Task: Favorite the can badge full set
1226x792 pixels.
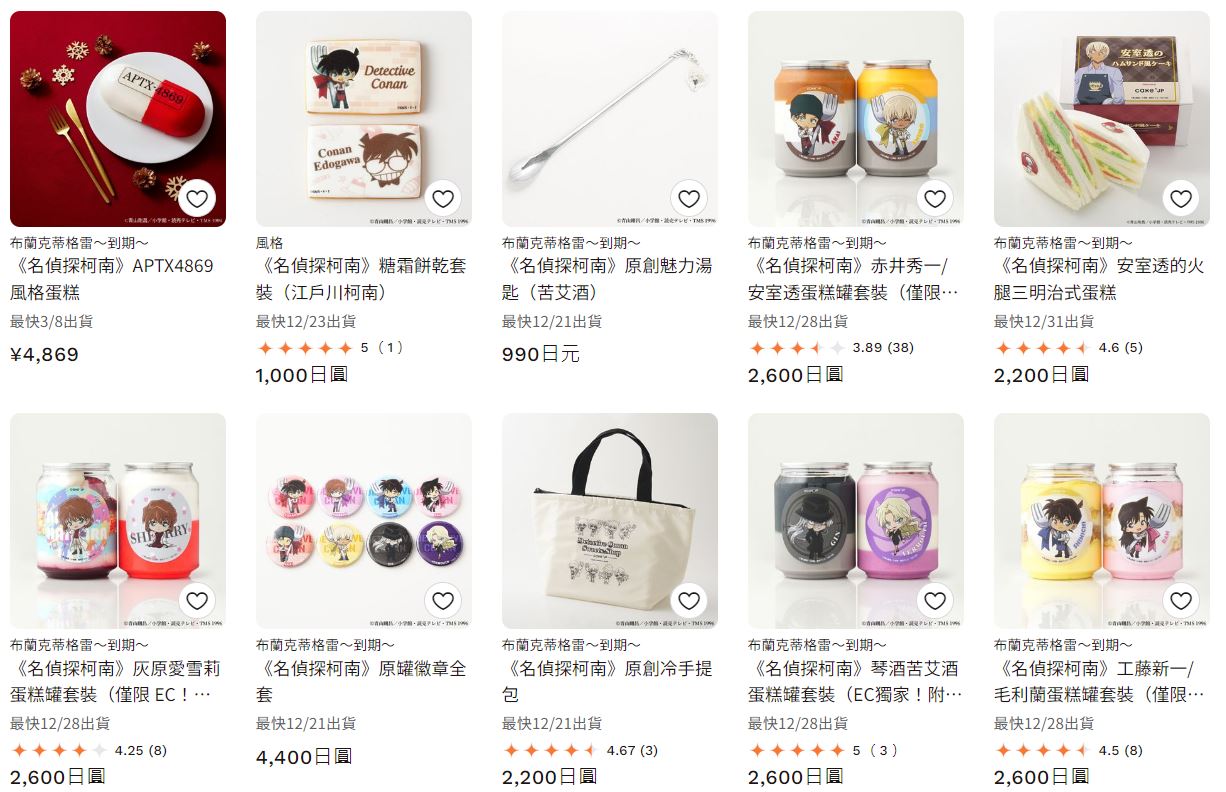Action: click(x=443, y=600)
